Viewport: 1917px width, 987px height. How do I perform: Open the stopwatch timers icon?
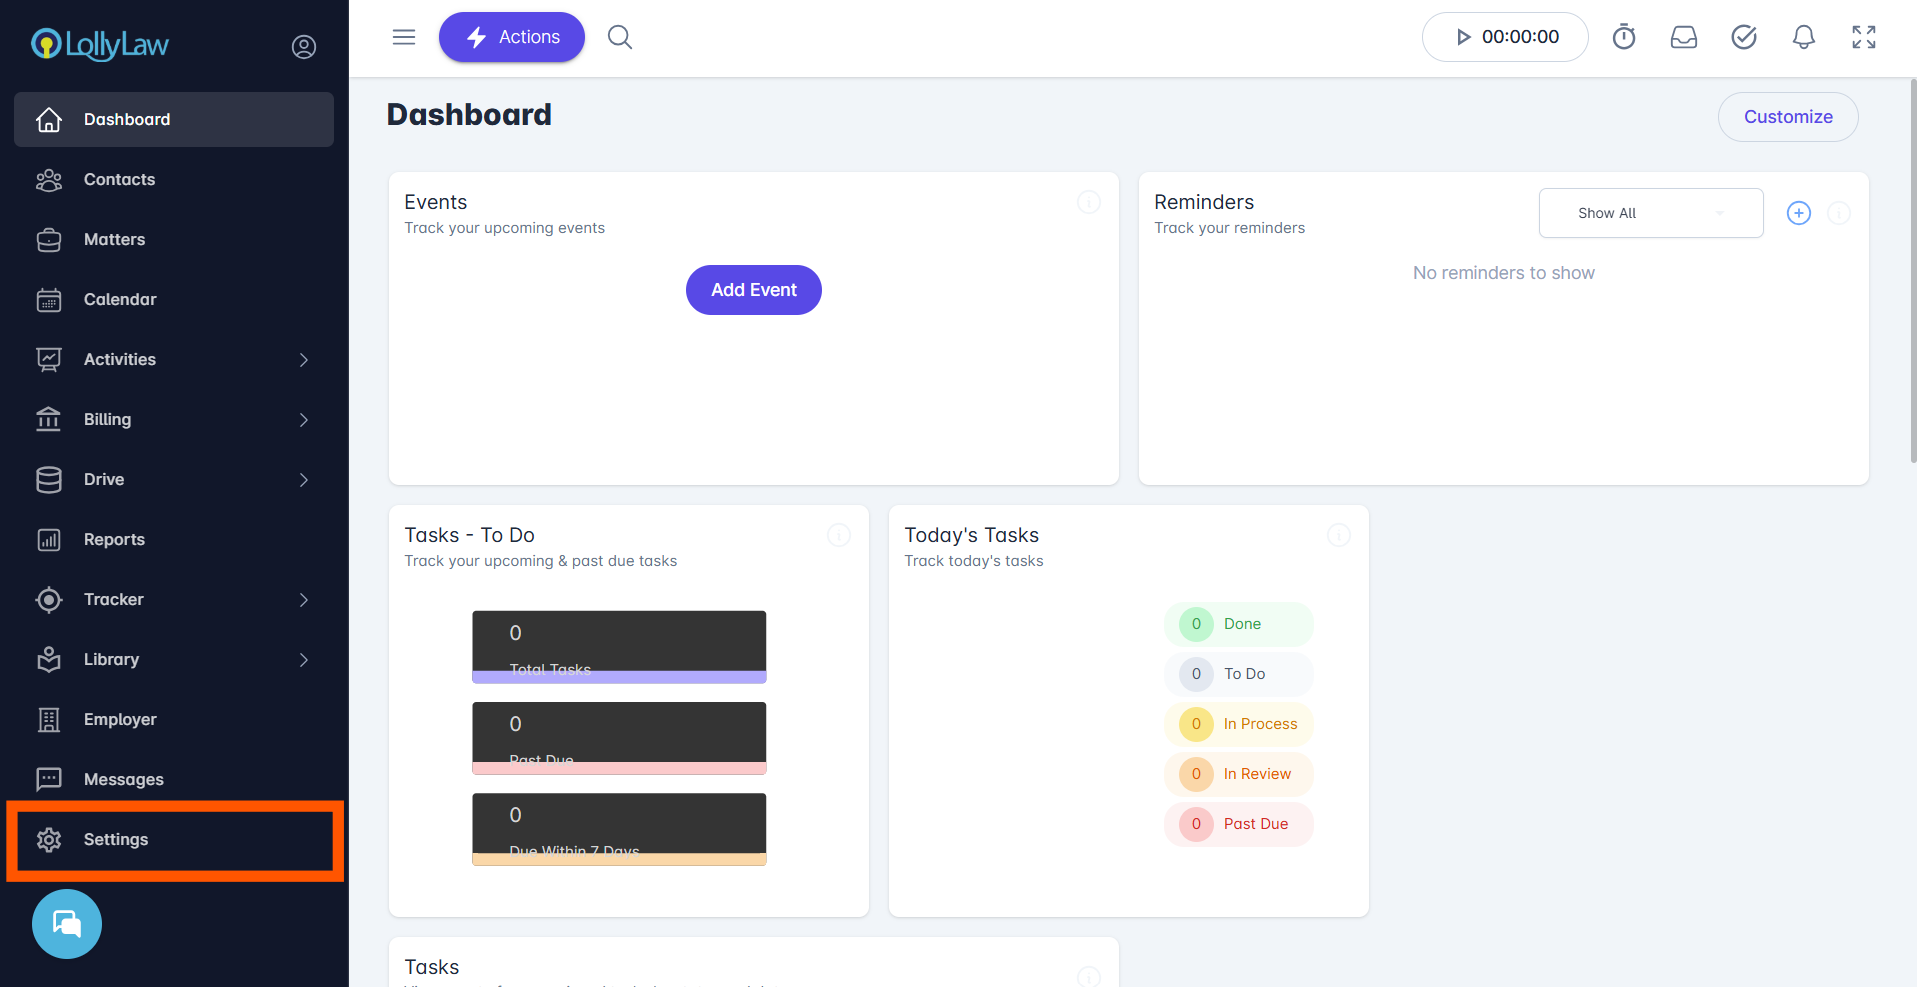tap(1624, 37)
